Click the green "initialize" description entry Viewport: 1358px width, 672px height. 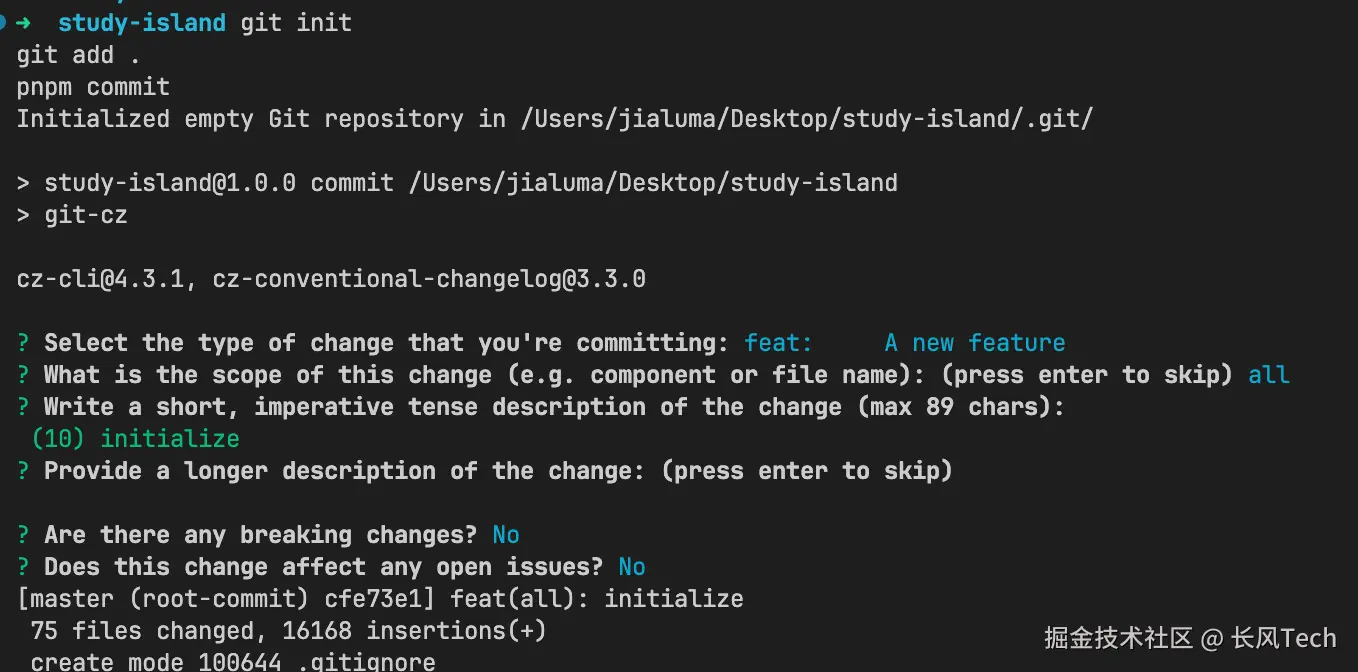click(170, 439)
